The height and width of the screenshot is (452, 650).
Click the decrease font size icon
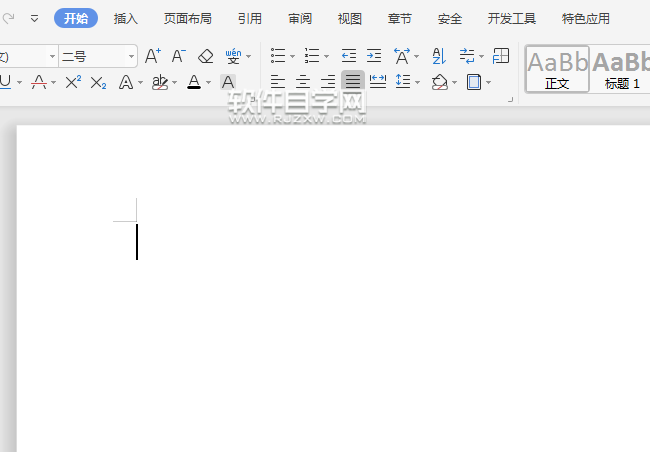tap(179, 56)
